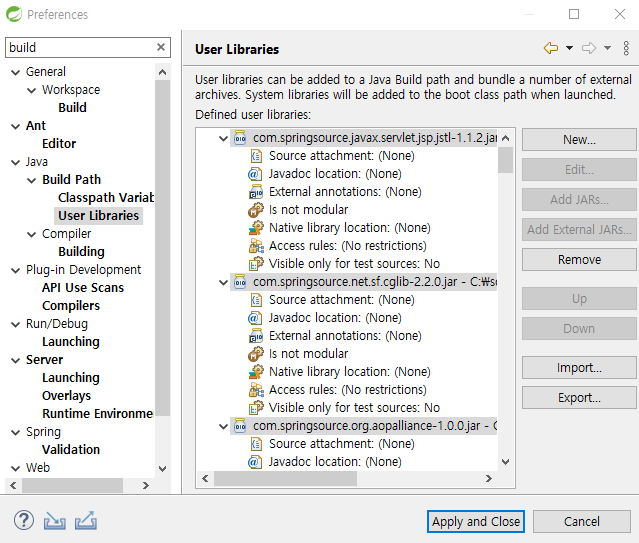Click Javadoc location icon under aopalliance jar
This screenshot has height=543, width=639.
(255, 462)
